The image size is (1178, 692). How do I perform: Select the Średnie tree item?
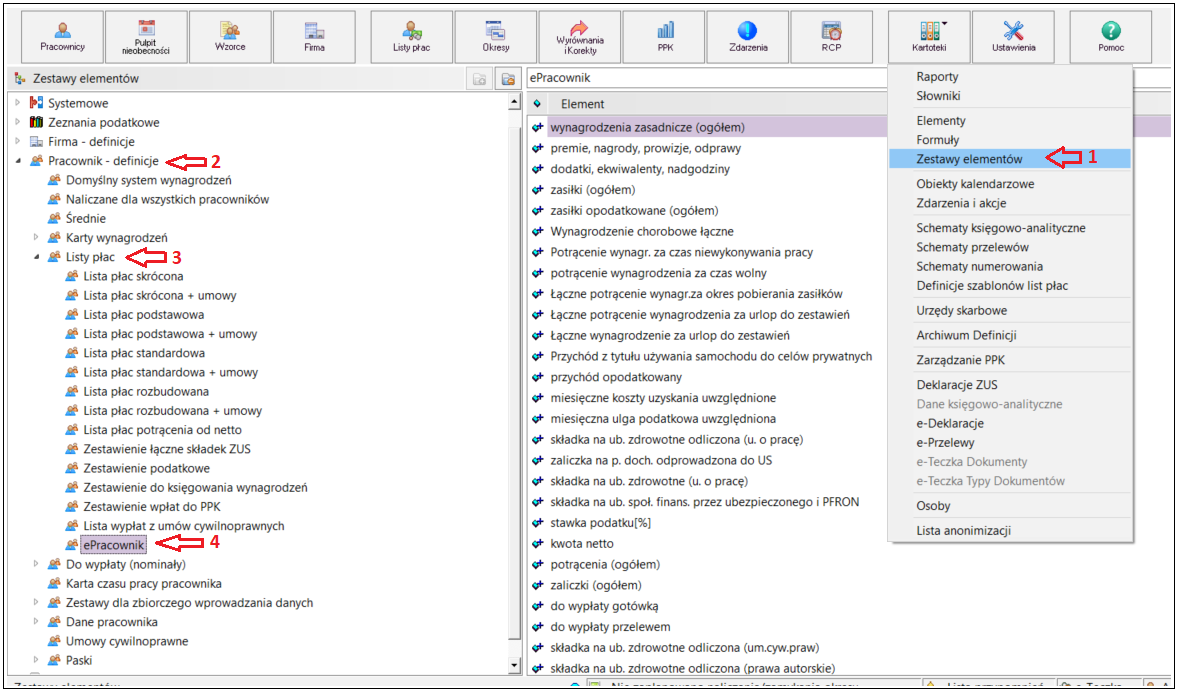[86, 219]
